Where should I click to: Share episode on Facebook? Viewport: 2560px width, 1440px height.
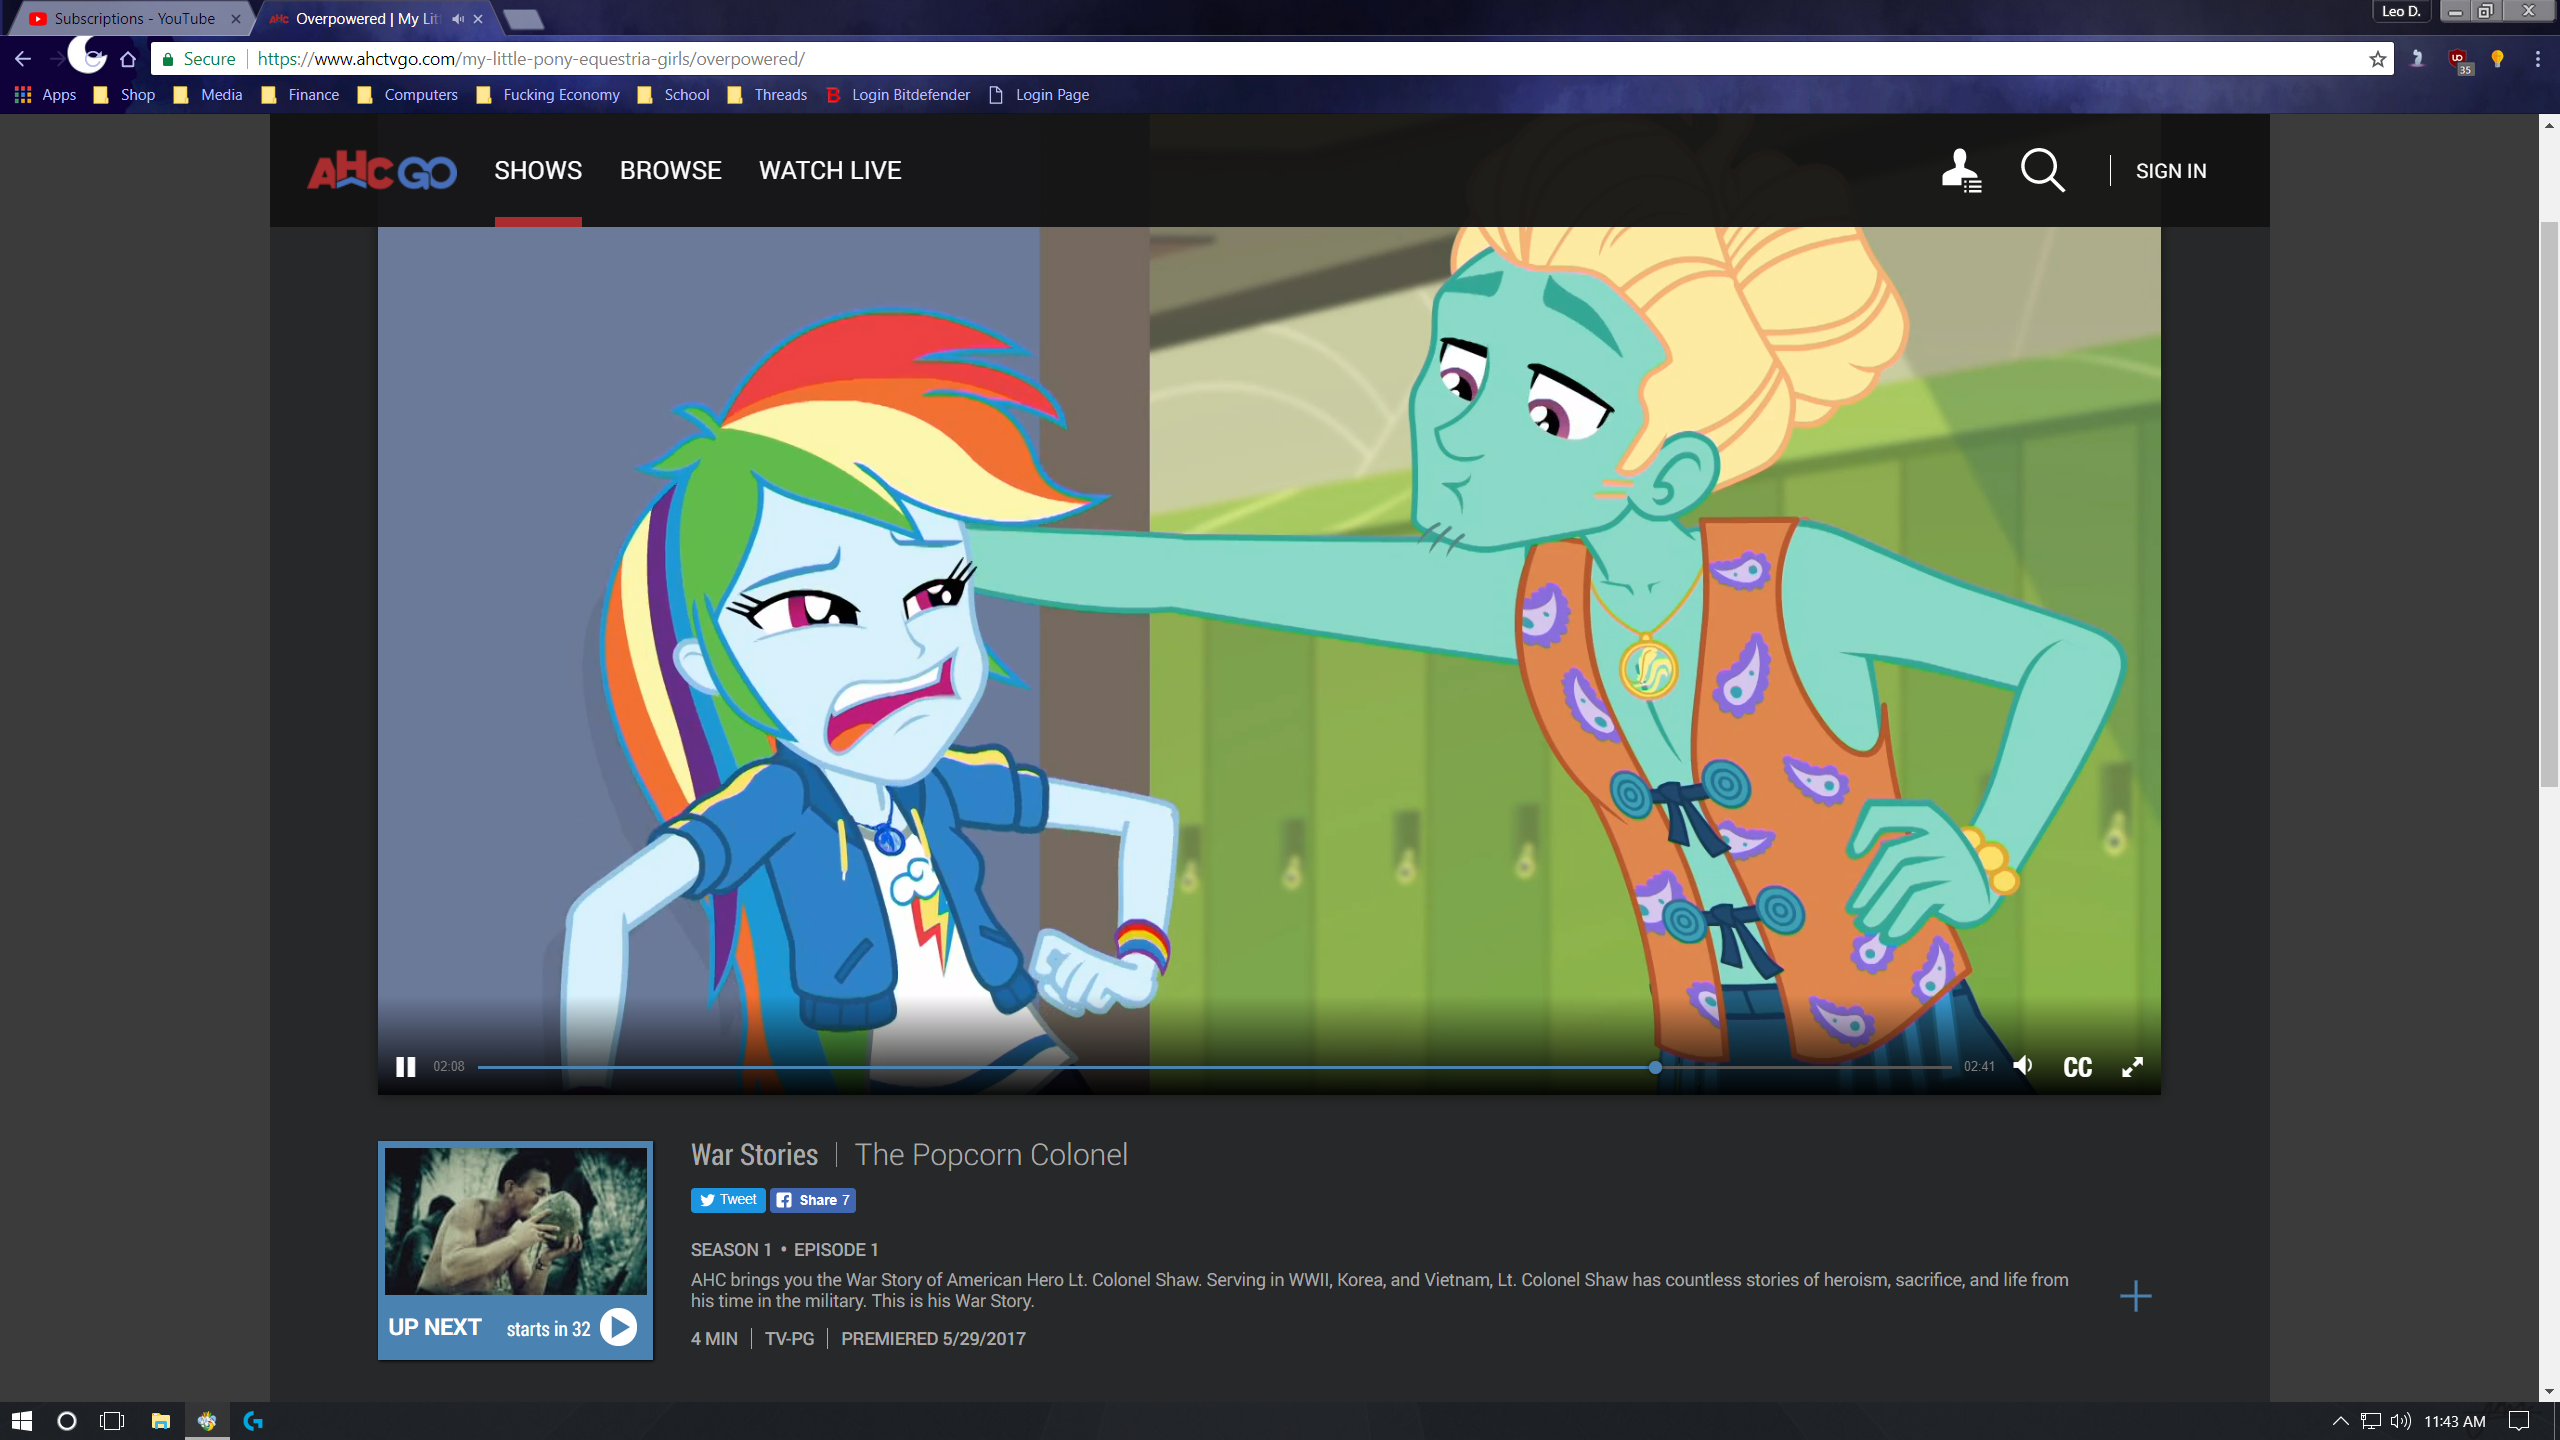813,1200
